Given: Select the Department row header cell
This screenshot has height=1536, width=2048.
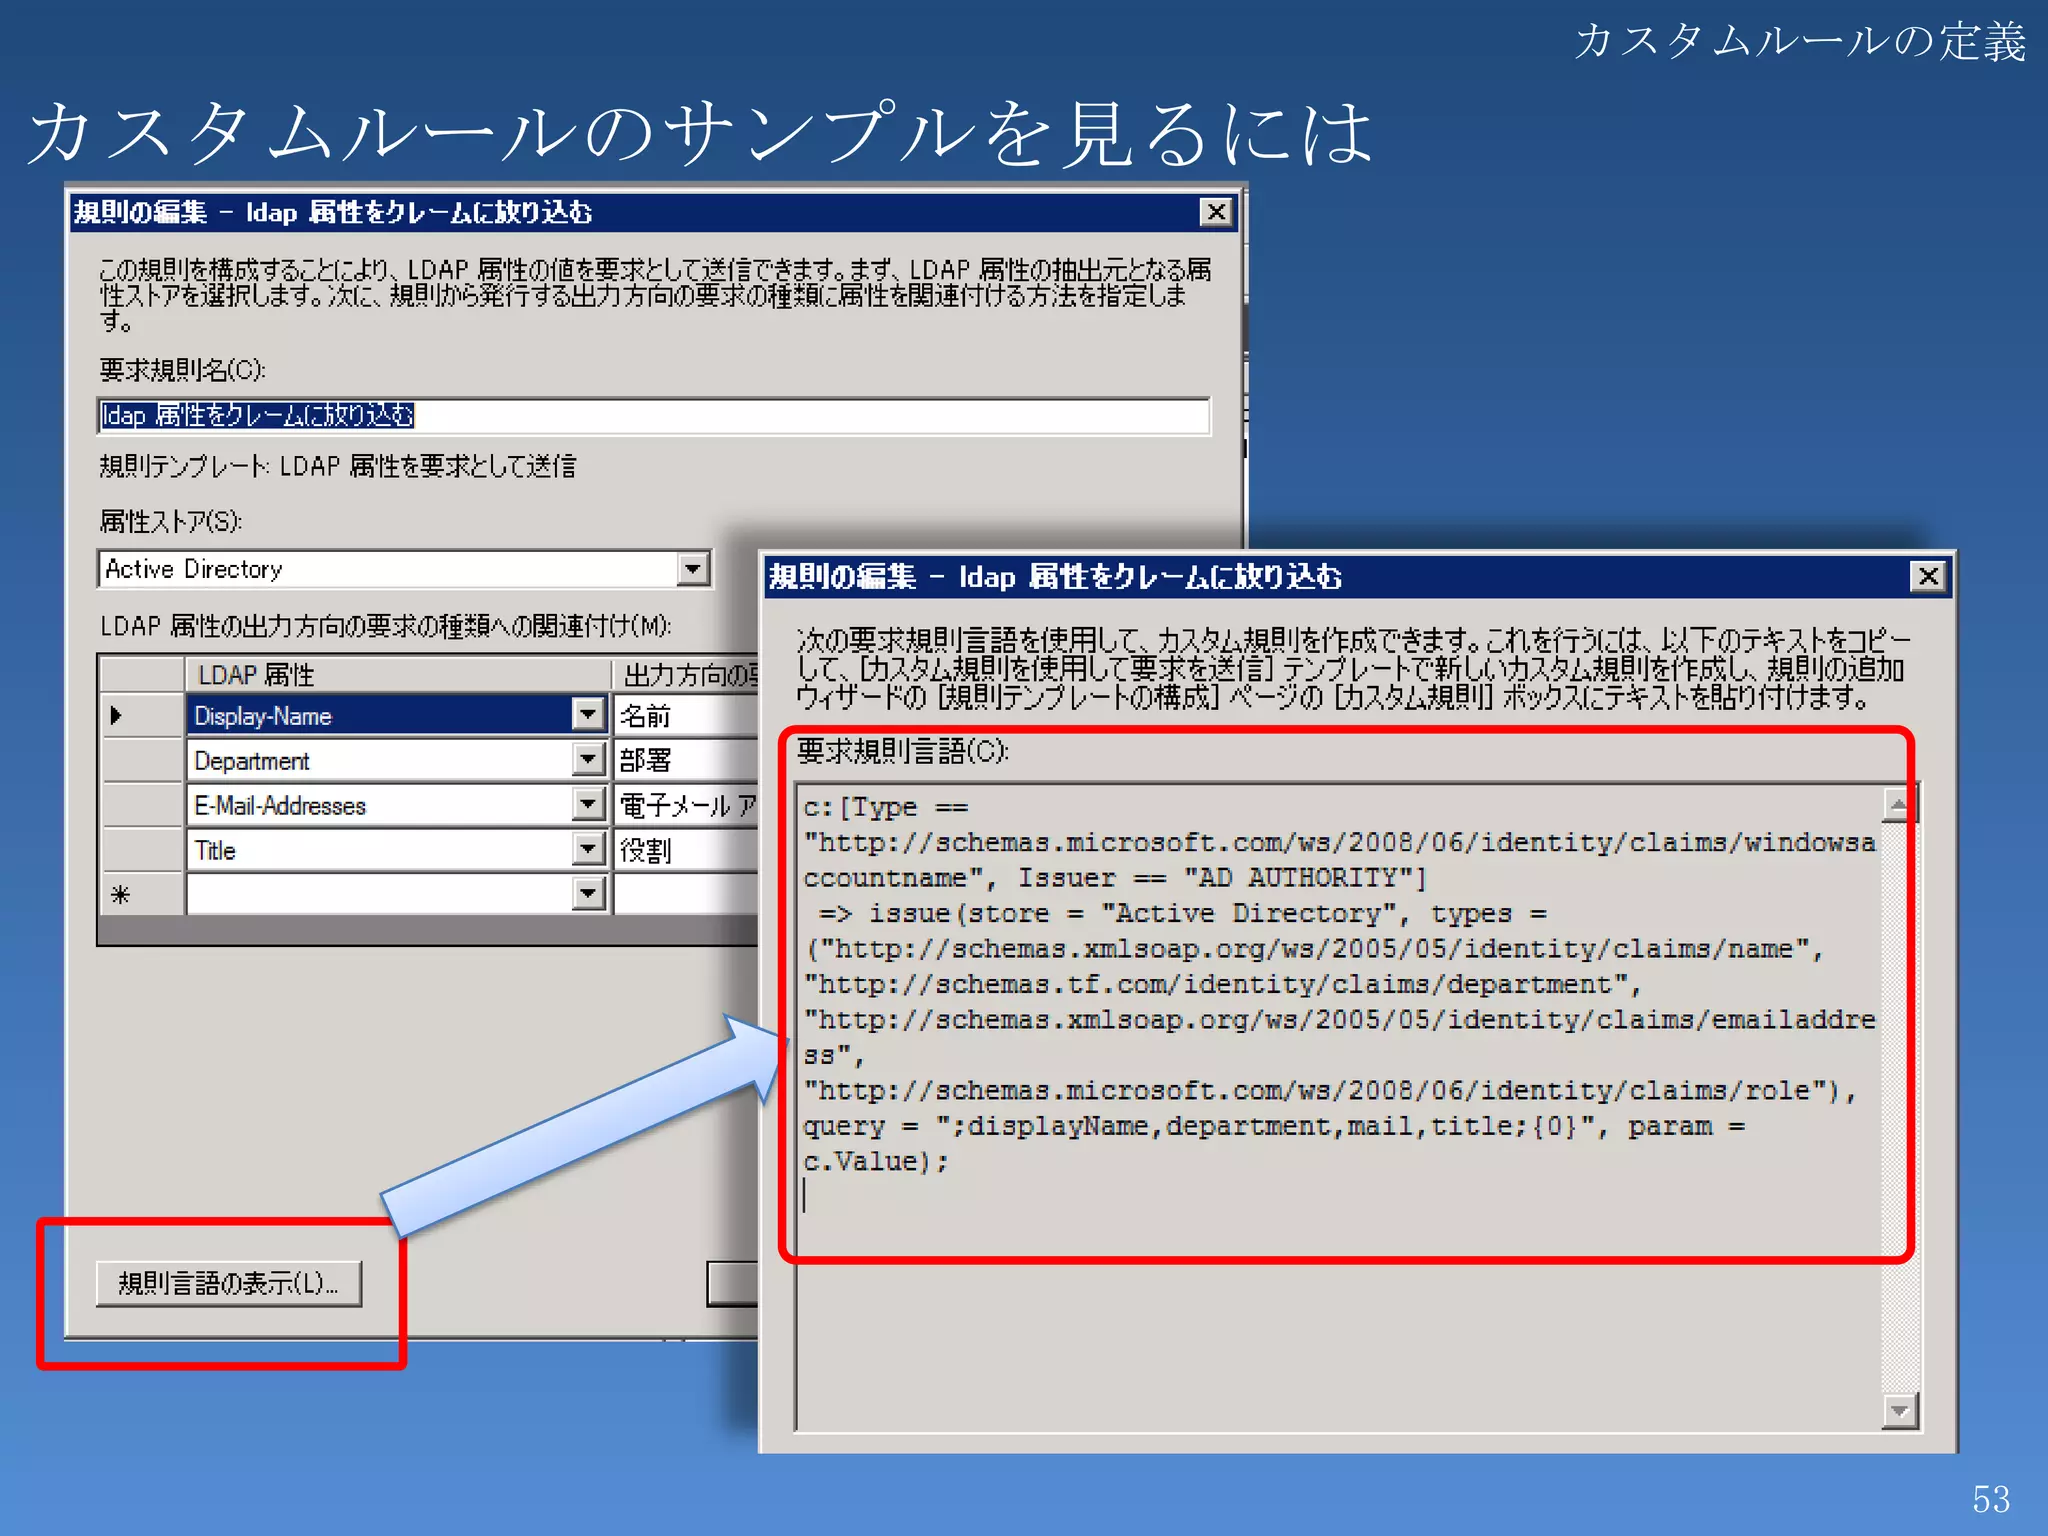Looking at the screenshot, I should (x=142, y=760).
